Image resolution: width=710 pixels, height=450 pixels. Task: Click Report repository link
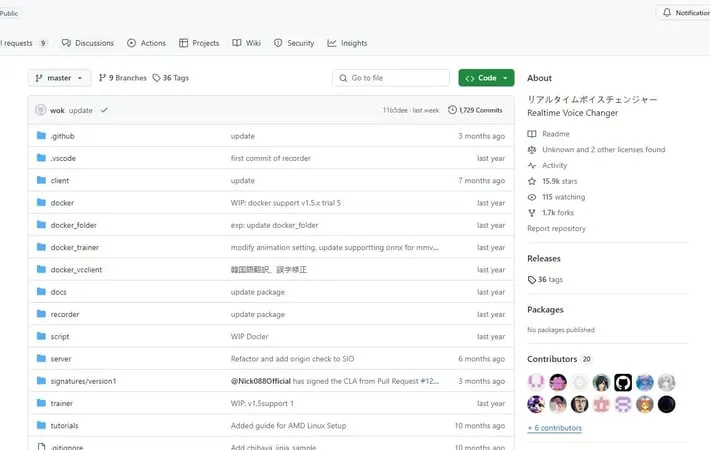click(x=556, y=229)
